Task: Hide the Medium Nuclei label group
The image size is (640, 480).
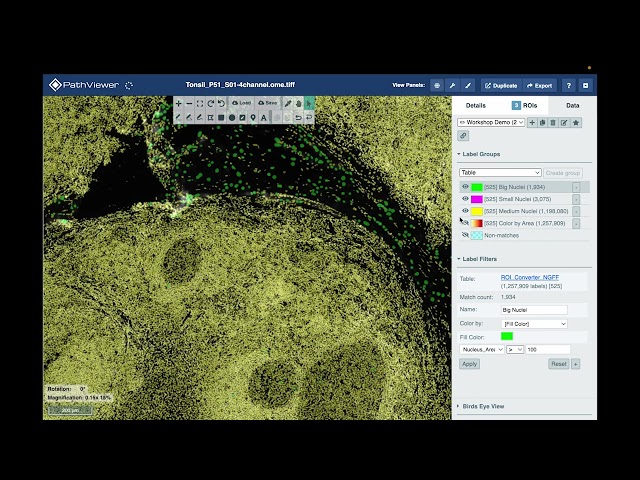Action: 465,211
